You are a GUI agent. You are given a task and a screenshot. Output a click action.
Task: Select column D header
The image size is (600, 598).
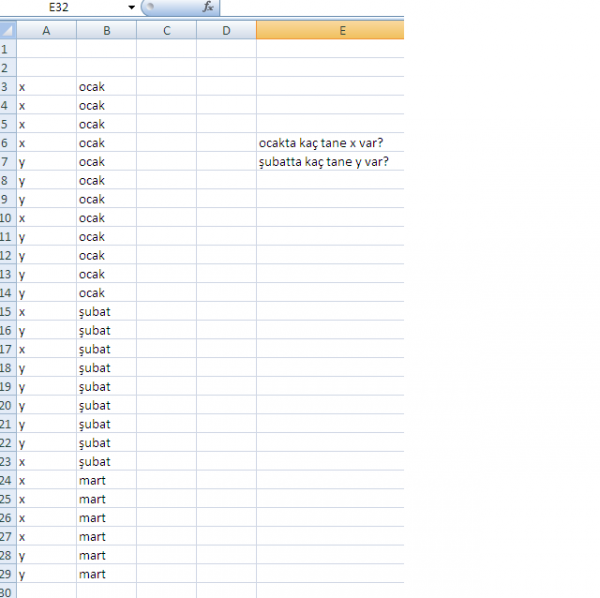[x=227, y=30]
